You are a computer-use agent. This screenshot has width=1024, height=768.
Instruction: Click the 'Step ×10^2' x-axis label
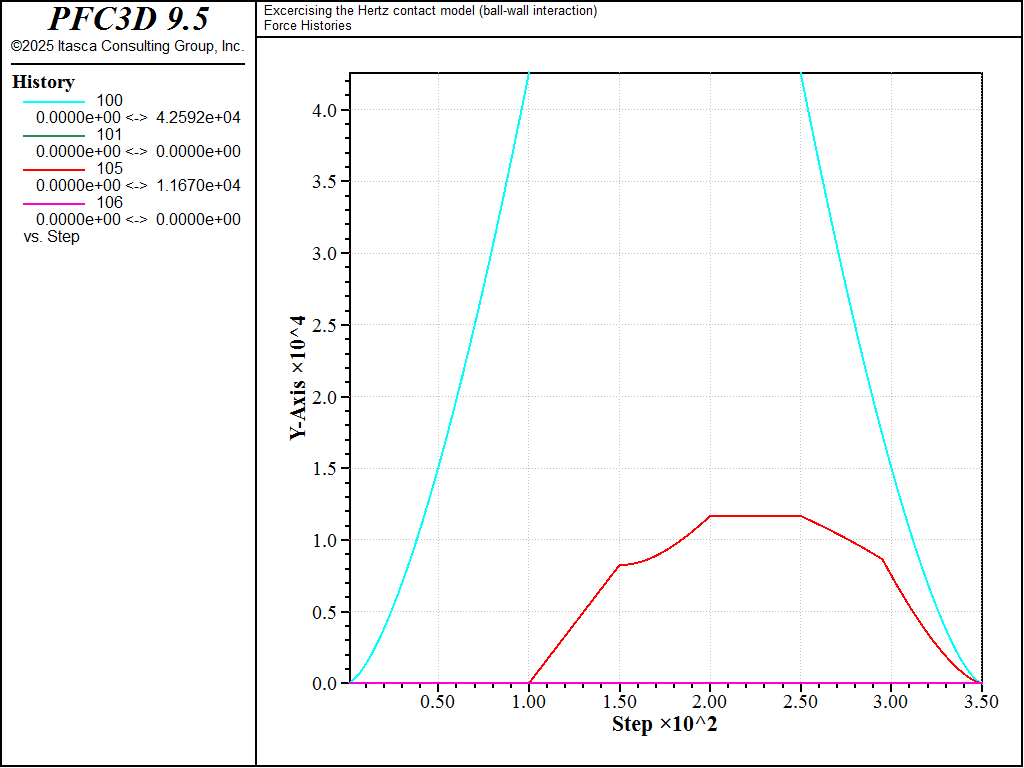665,724
